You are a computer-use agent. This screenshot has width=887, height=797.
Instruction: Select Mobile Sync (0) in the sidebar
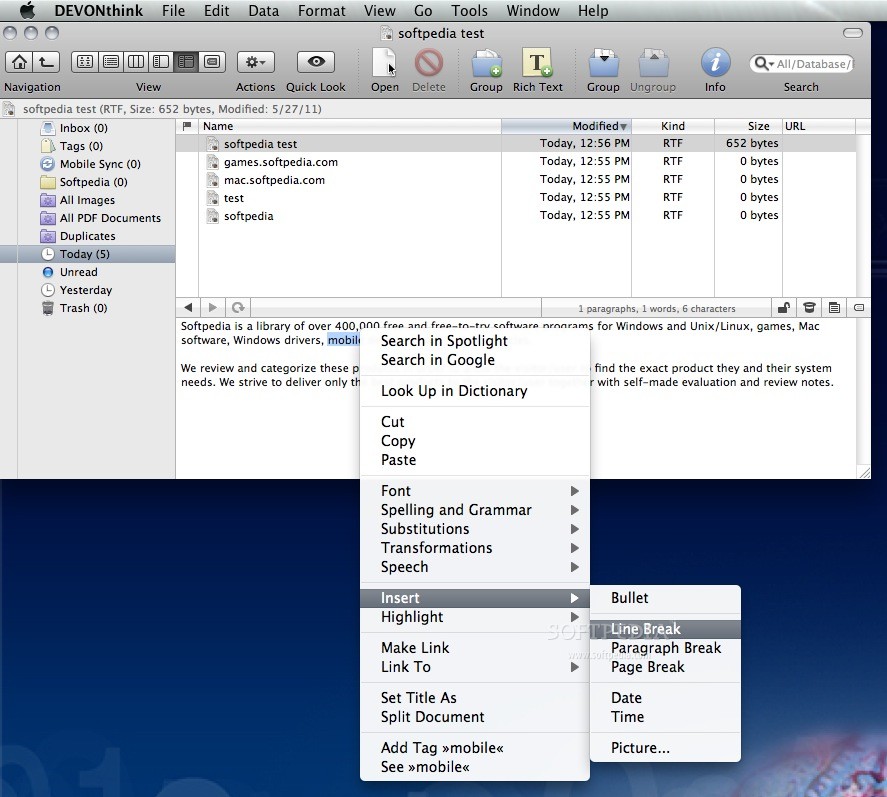[100, 165]
